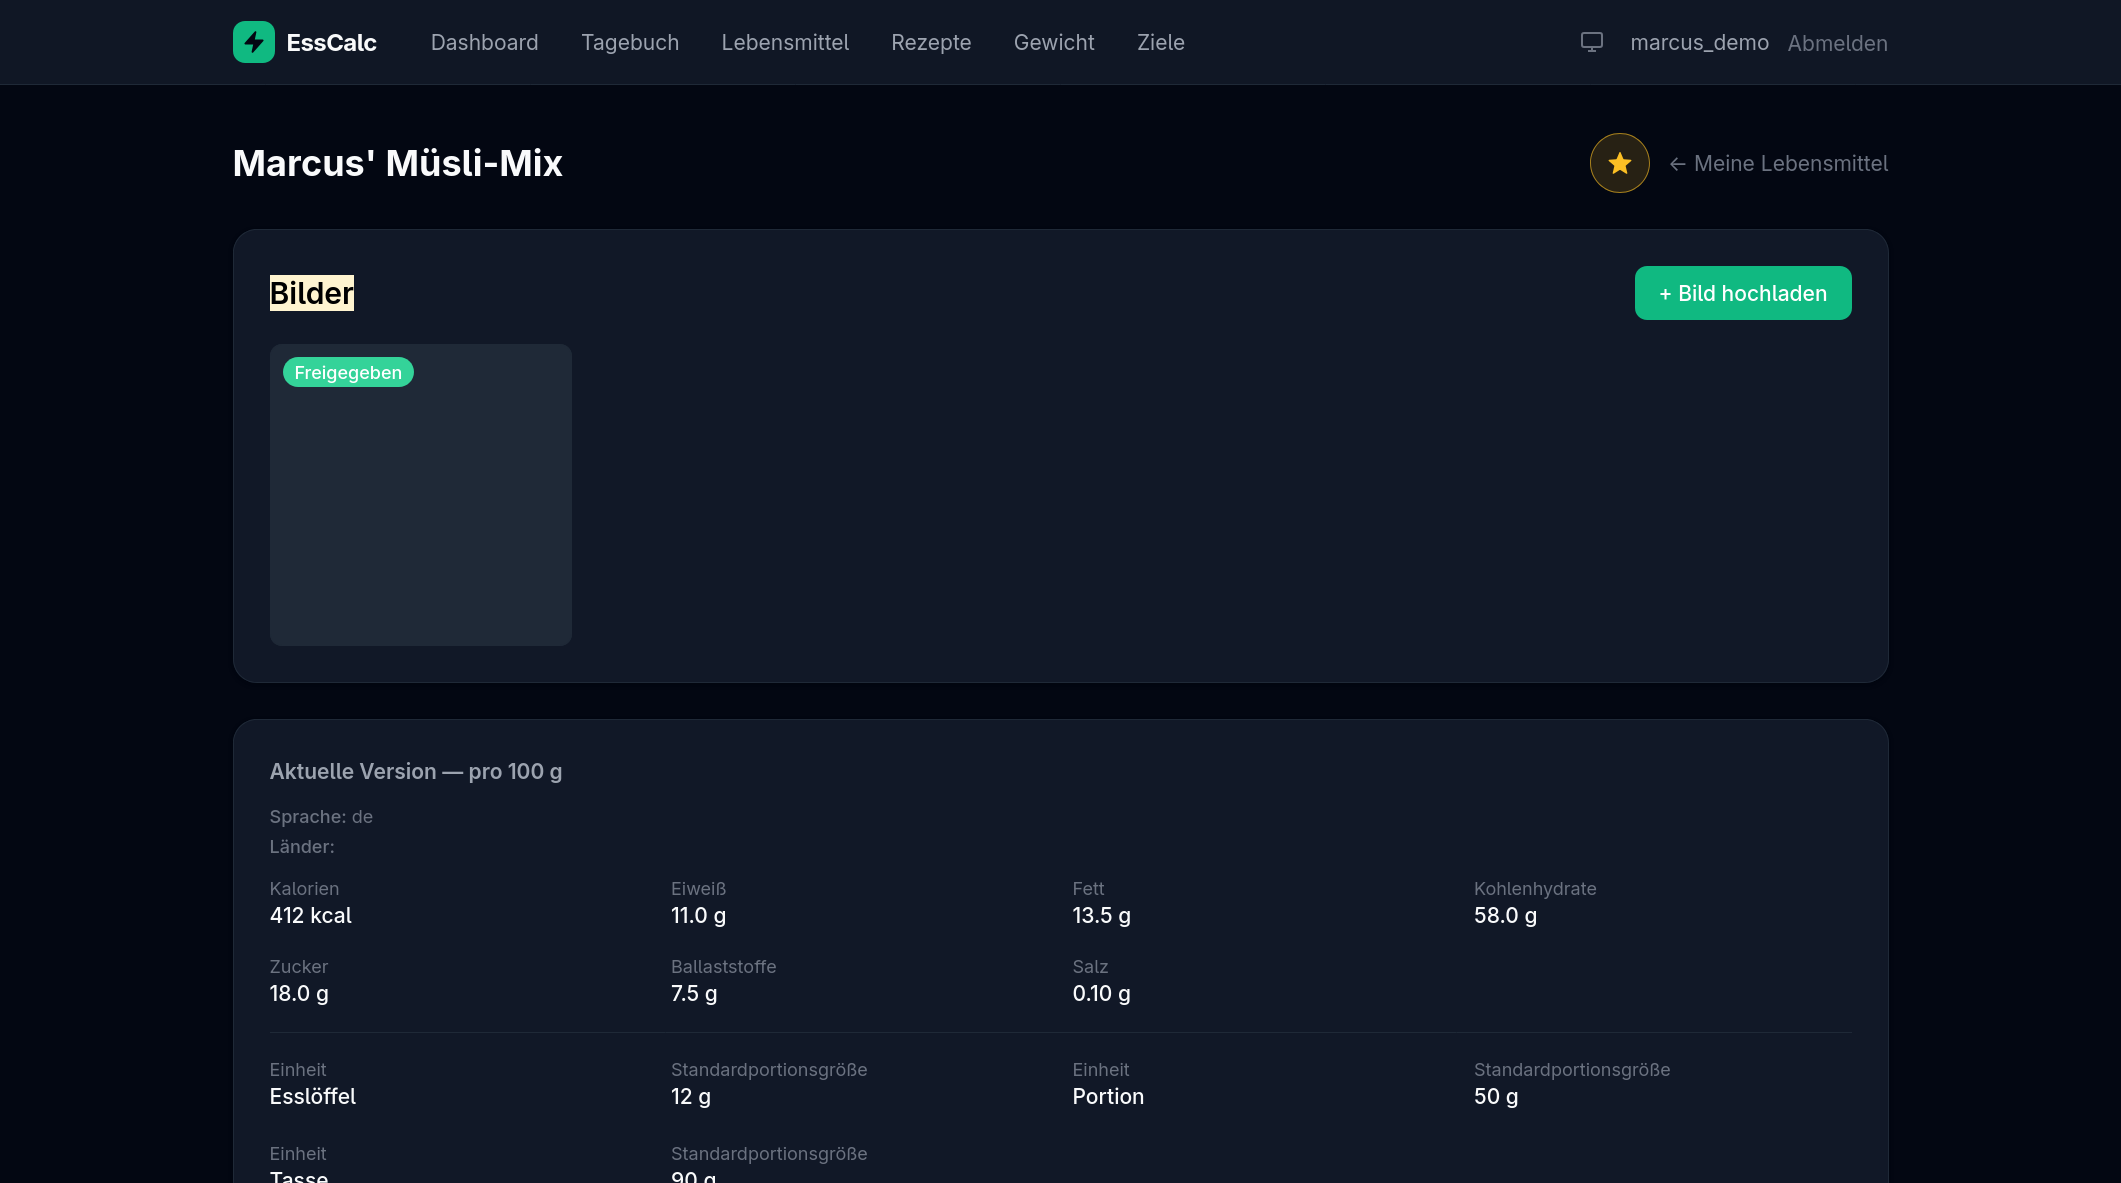
Task: Click the Fett value 13.5 g
Action: [1101, 915]
